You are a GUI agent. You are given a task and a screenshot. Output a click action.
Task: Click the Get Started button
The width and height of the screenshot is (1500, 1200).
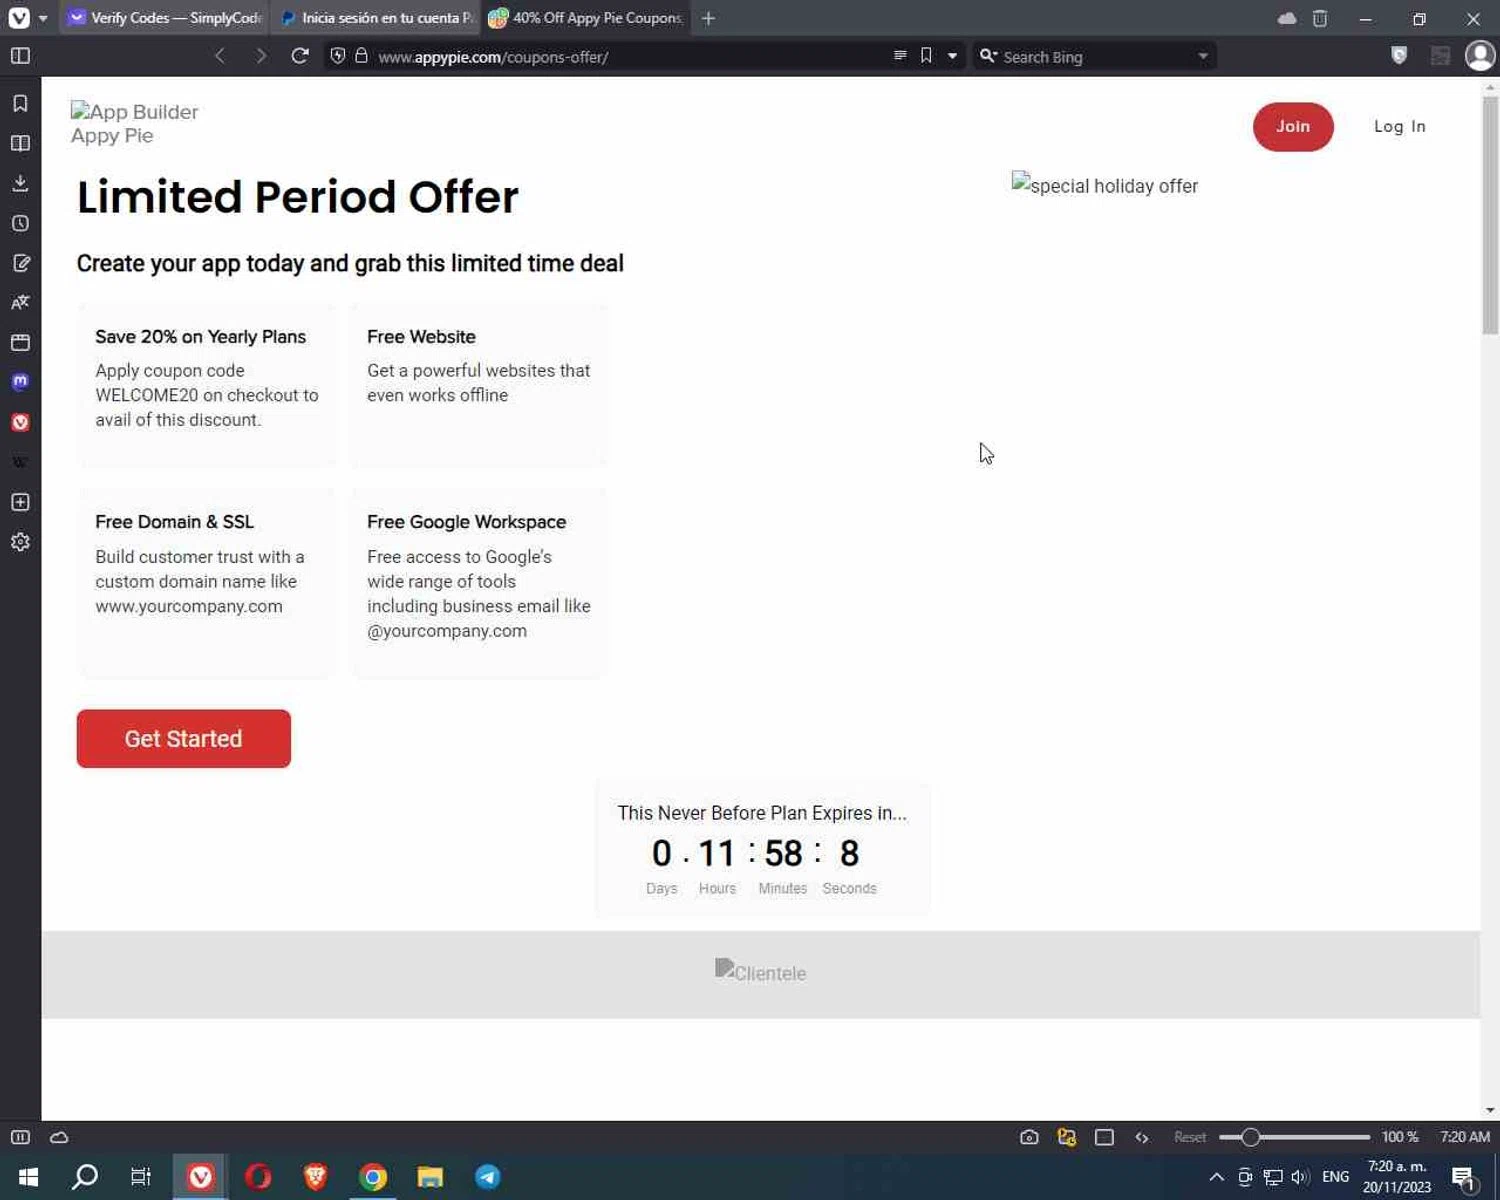[x=184, y=739]
